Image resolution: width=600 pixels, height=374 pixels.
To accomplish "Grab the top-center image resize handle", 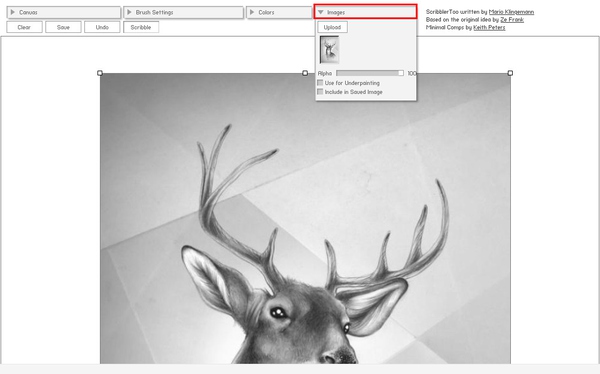I will coord(305,73).
